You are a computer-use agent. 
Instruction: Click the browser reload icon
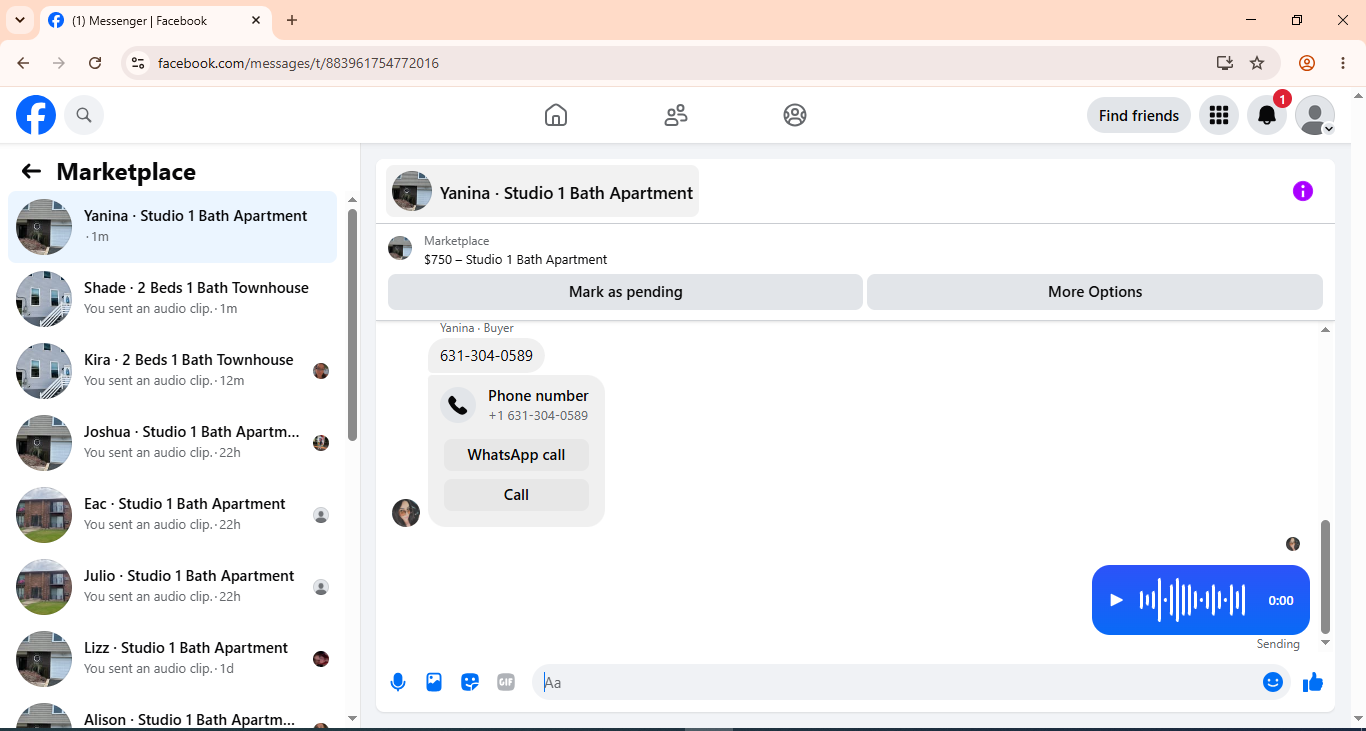(x=95, y=63)
